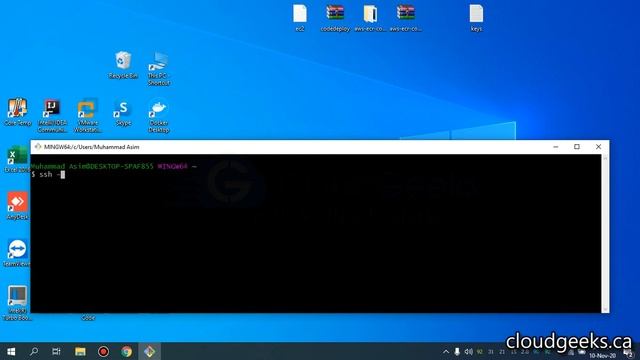
Task: Open the Recycle Bin
Action: pyautogui.click(x=123, y=65)
